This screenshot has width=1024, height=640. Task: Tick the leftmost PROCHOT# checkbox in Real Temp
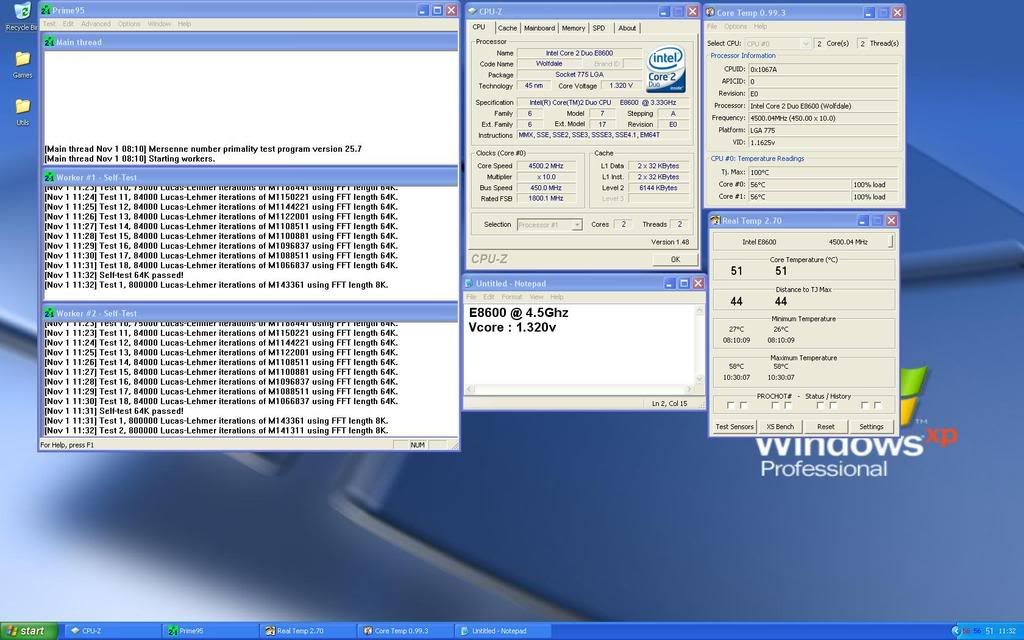730,406
